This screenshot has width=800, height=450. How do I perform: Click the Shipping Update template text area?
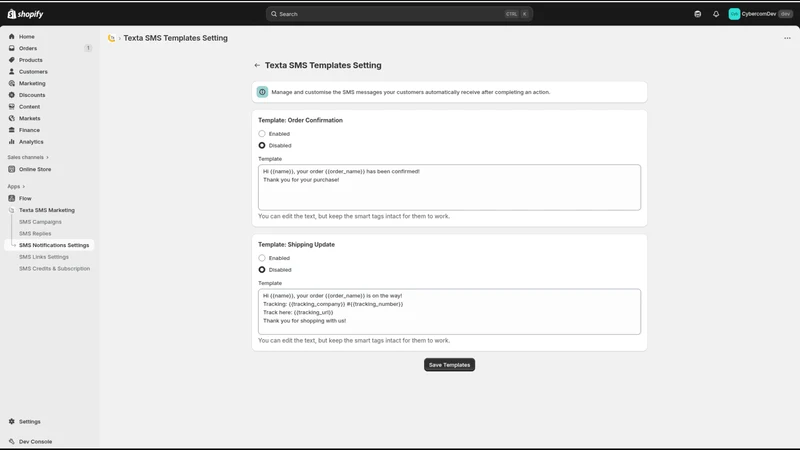[449, 312]
